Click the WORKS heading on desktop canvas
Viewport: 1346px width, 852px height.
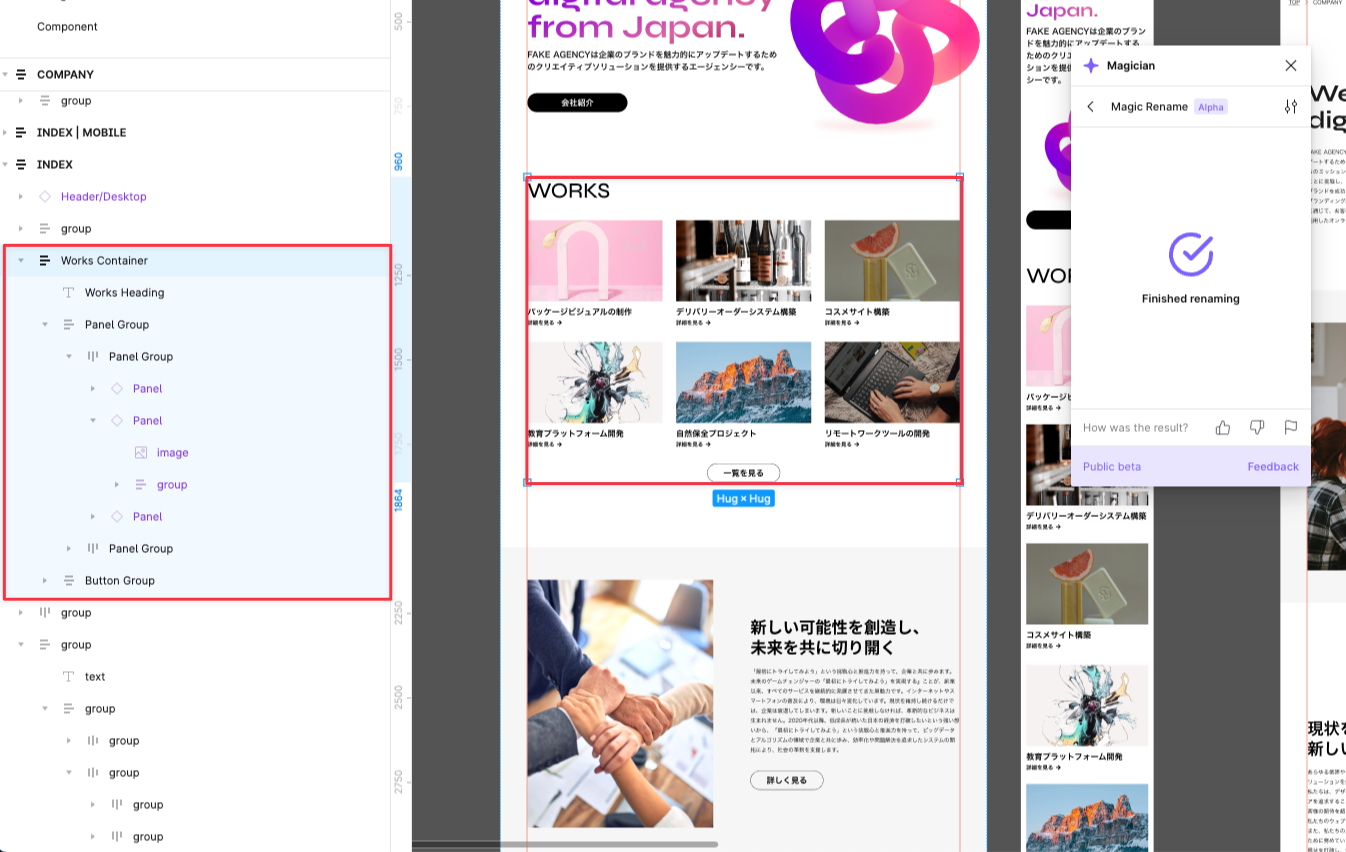tap(569, 190)
